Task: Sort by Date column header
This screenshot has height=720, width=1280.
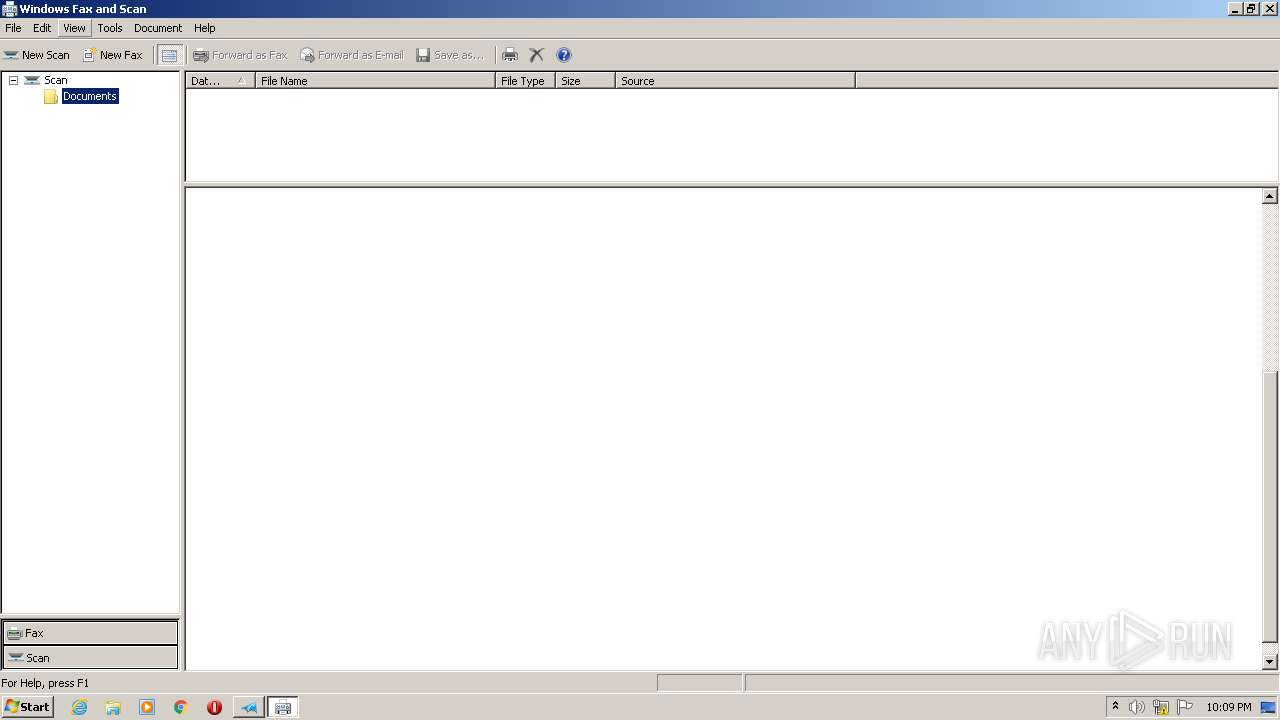Action: pos(220,81)
